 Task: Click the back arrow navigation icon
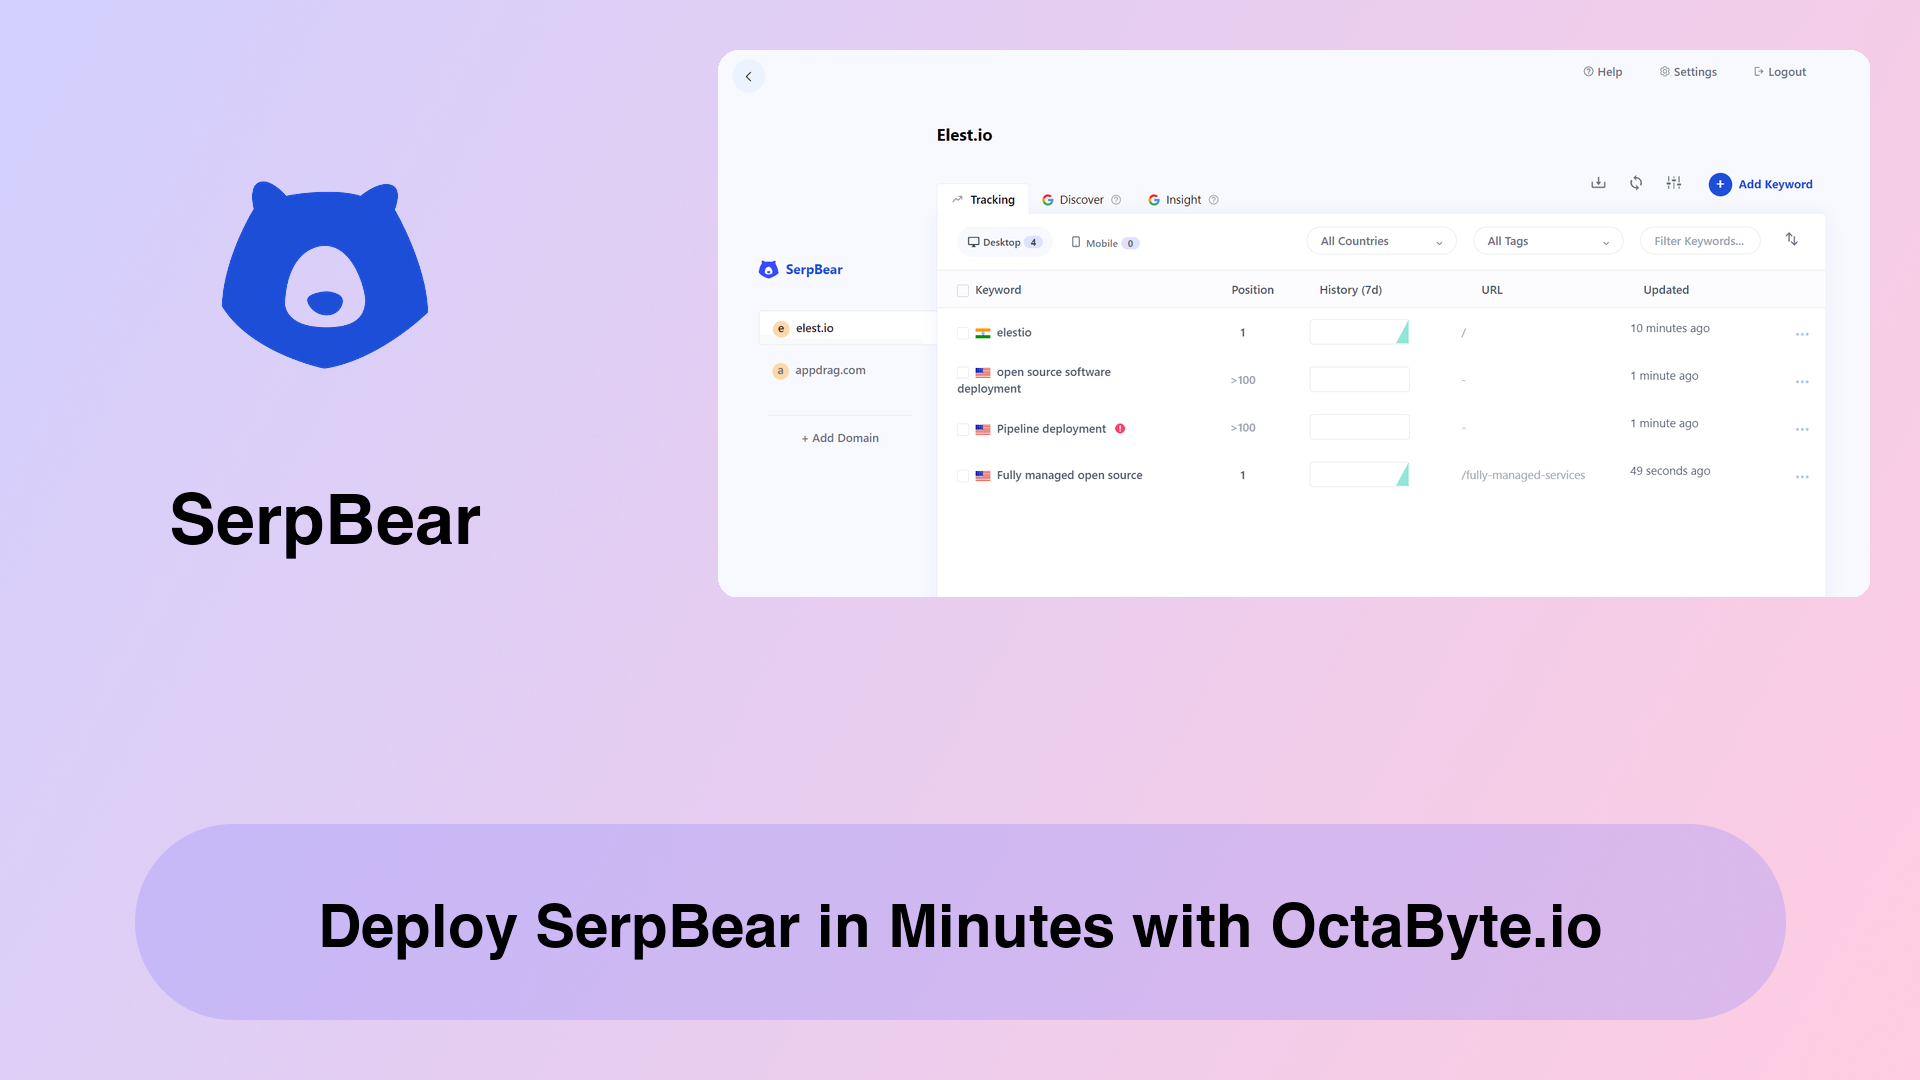coord(748,76)
